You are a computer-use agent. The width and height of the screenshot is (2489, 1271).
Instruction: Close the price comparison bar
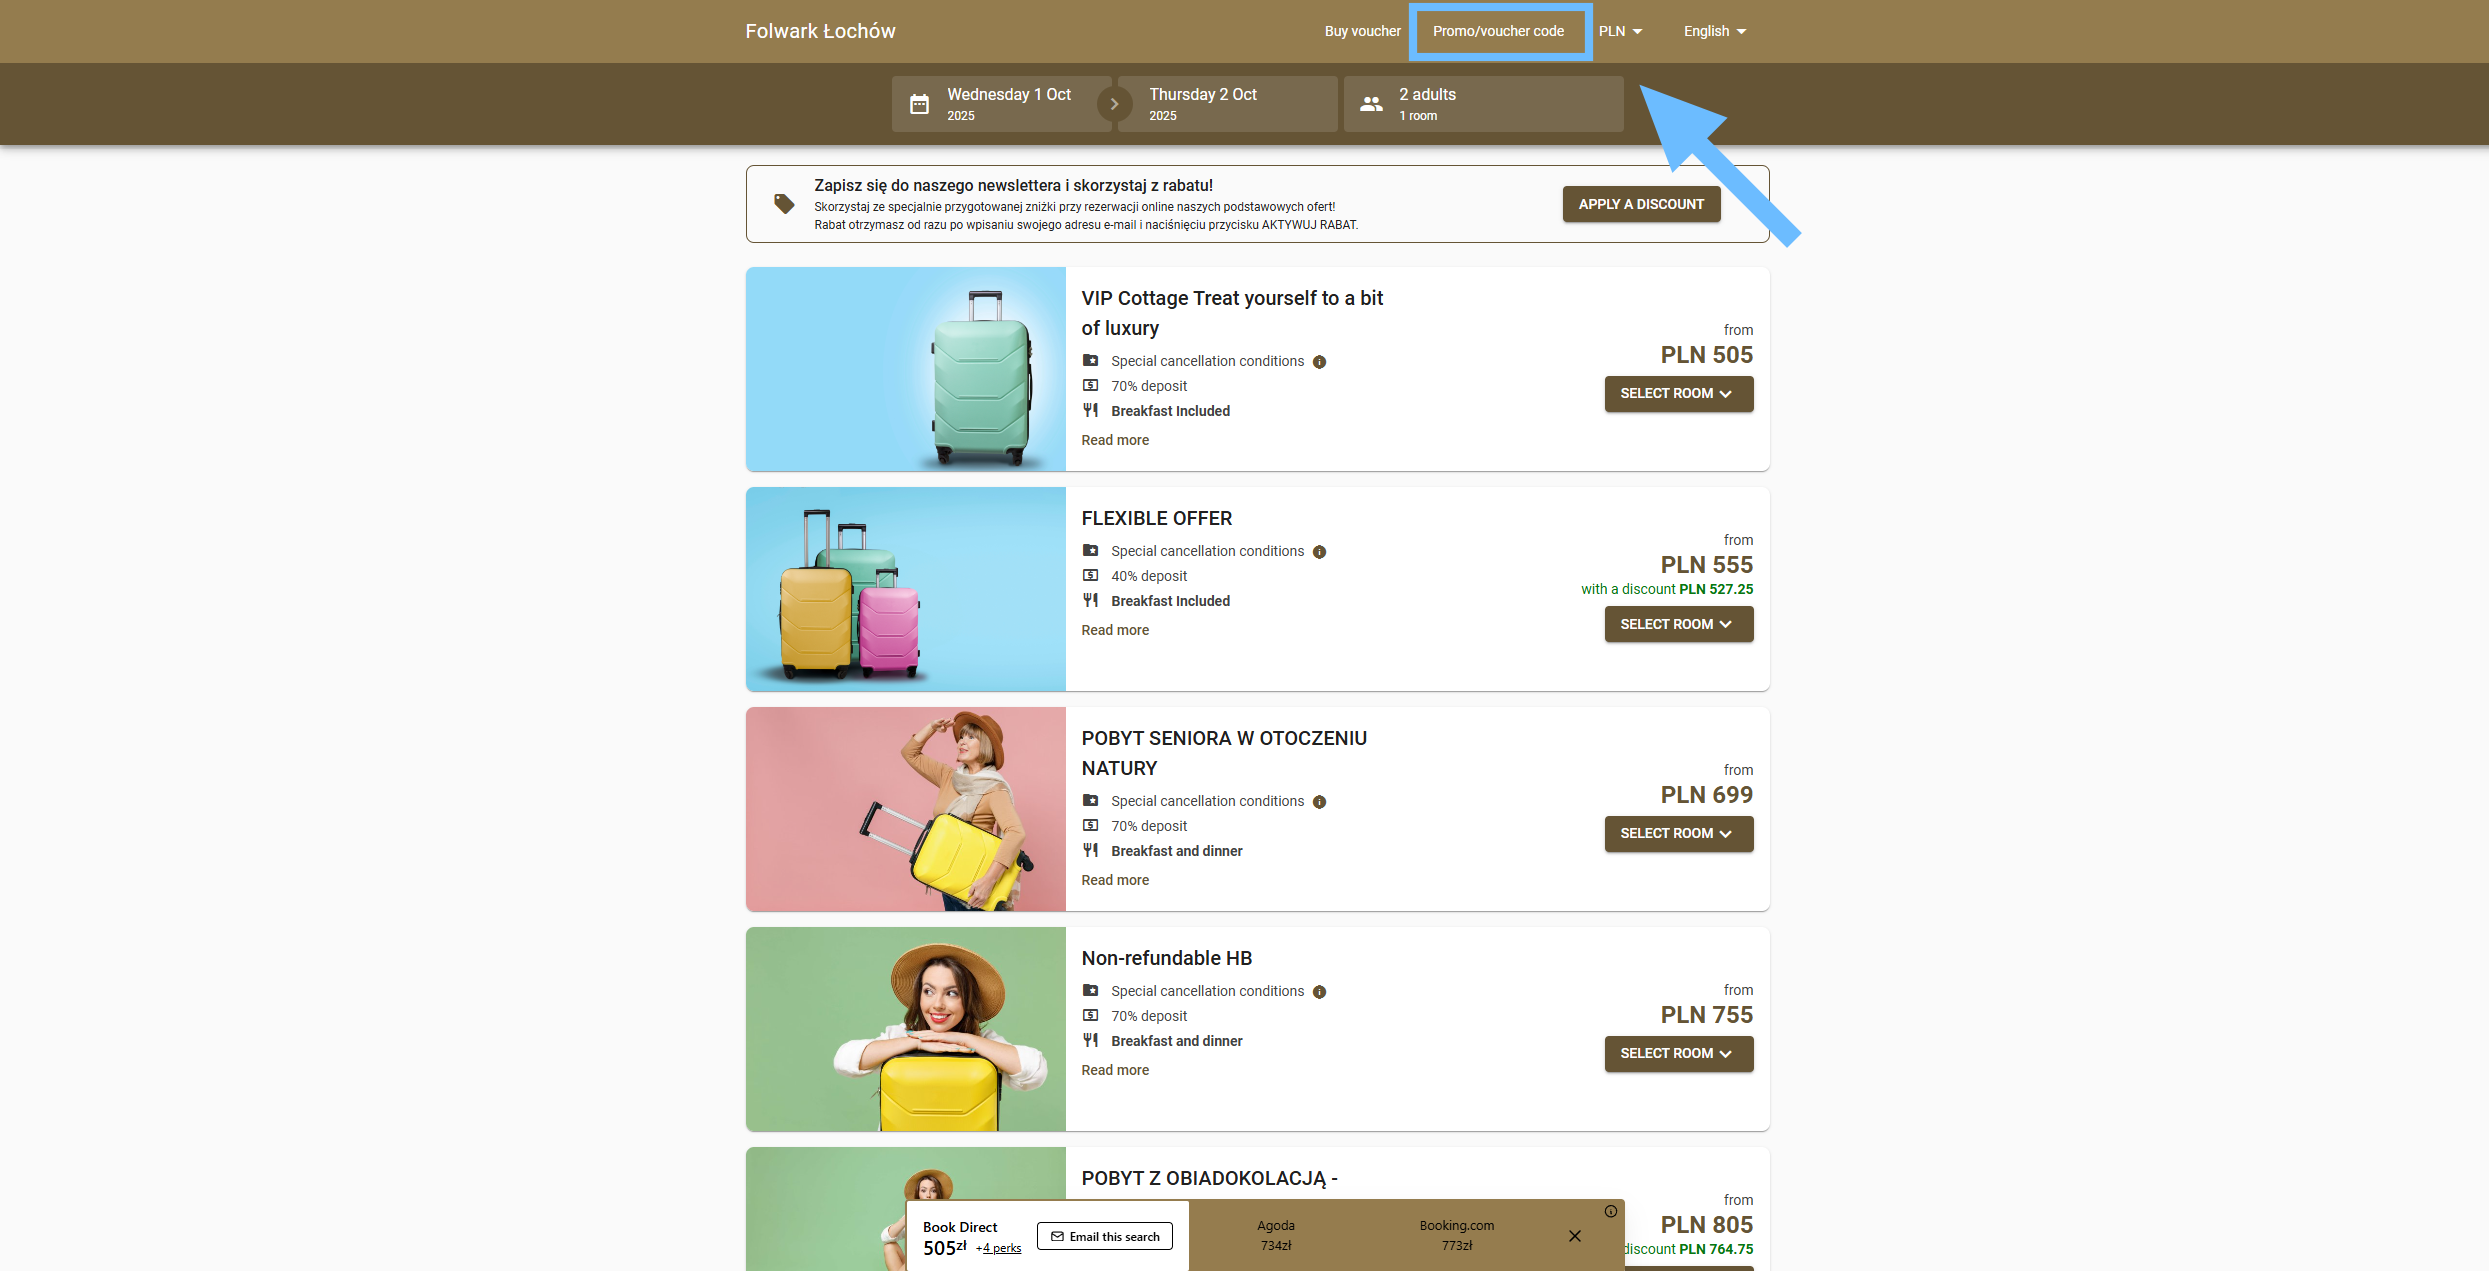[1574, 1236]
